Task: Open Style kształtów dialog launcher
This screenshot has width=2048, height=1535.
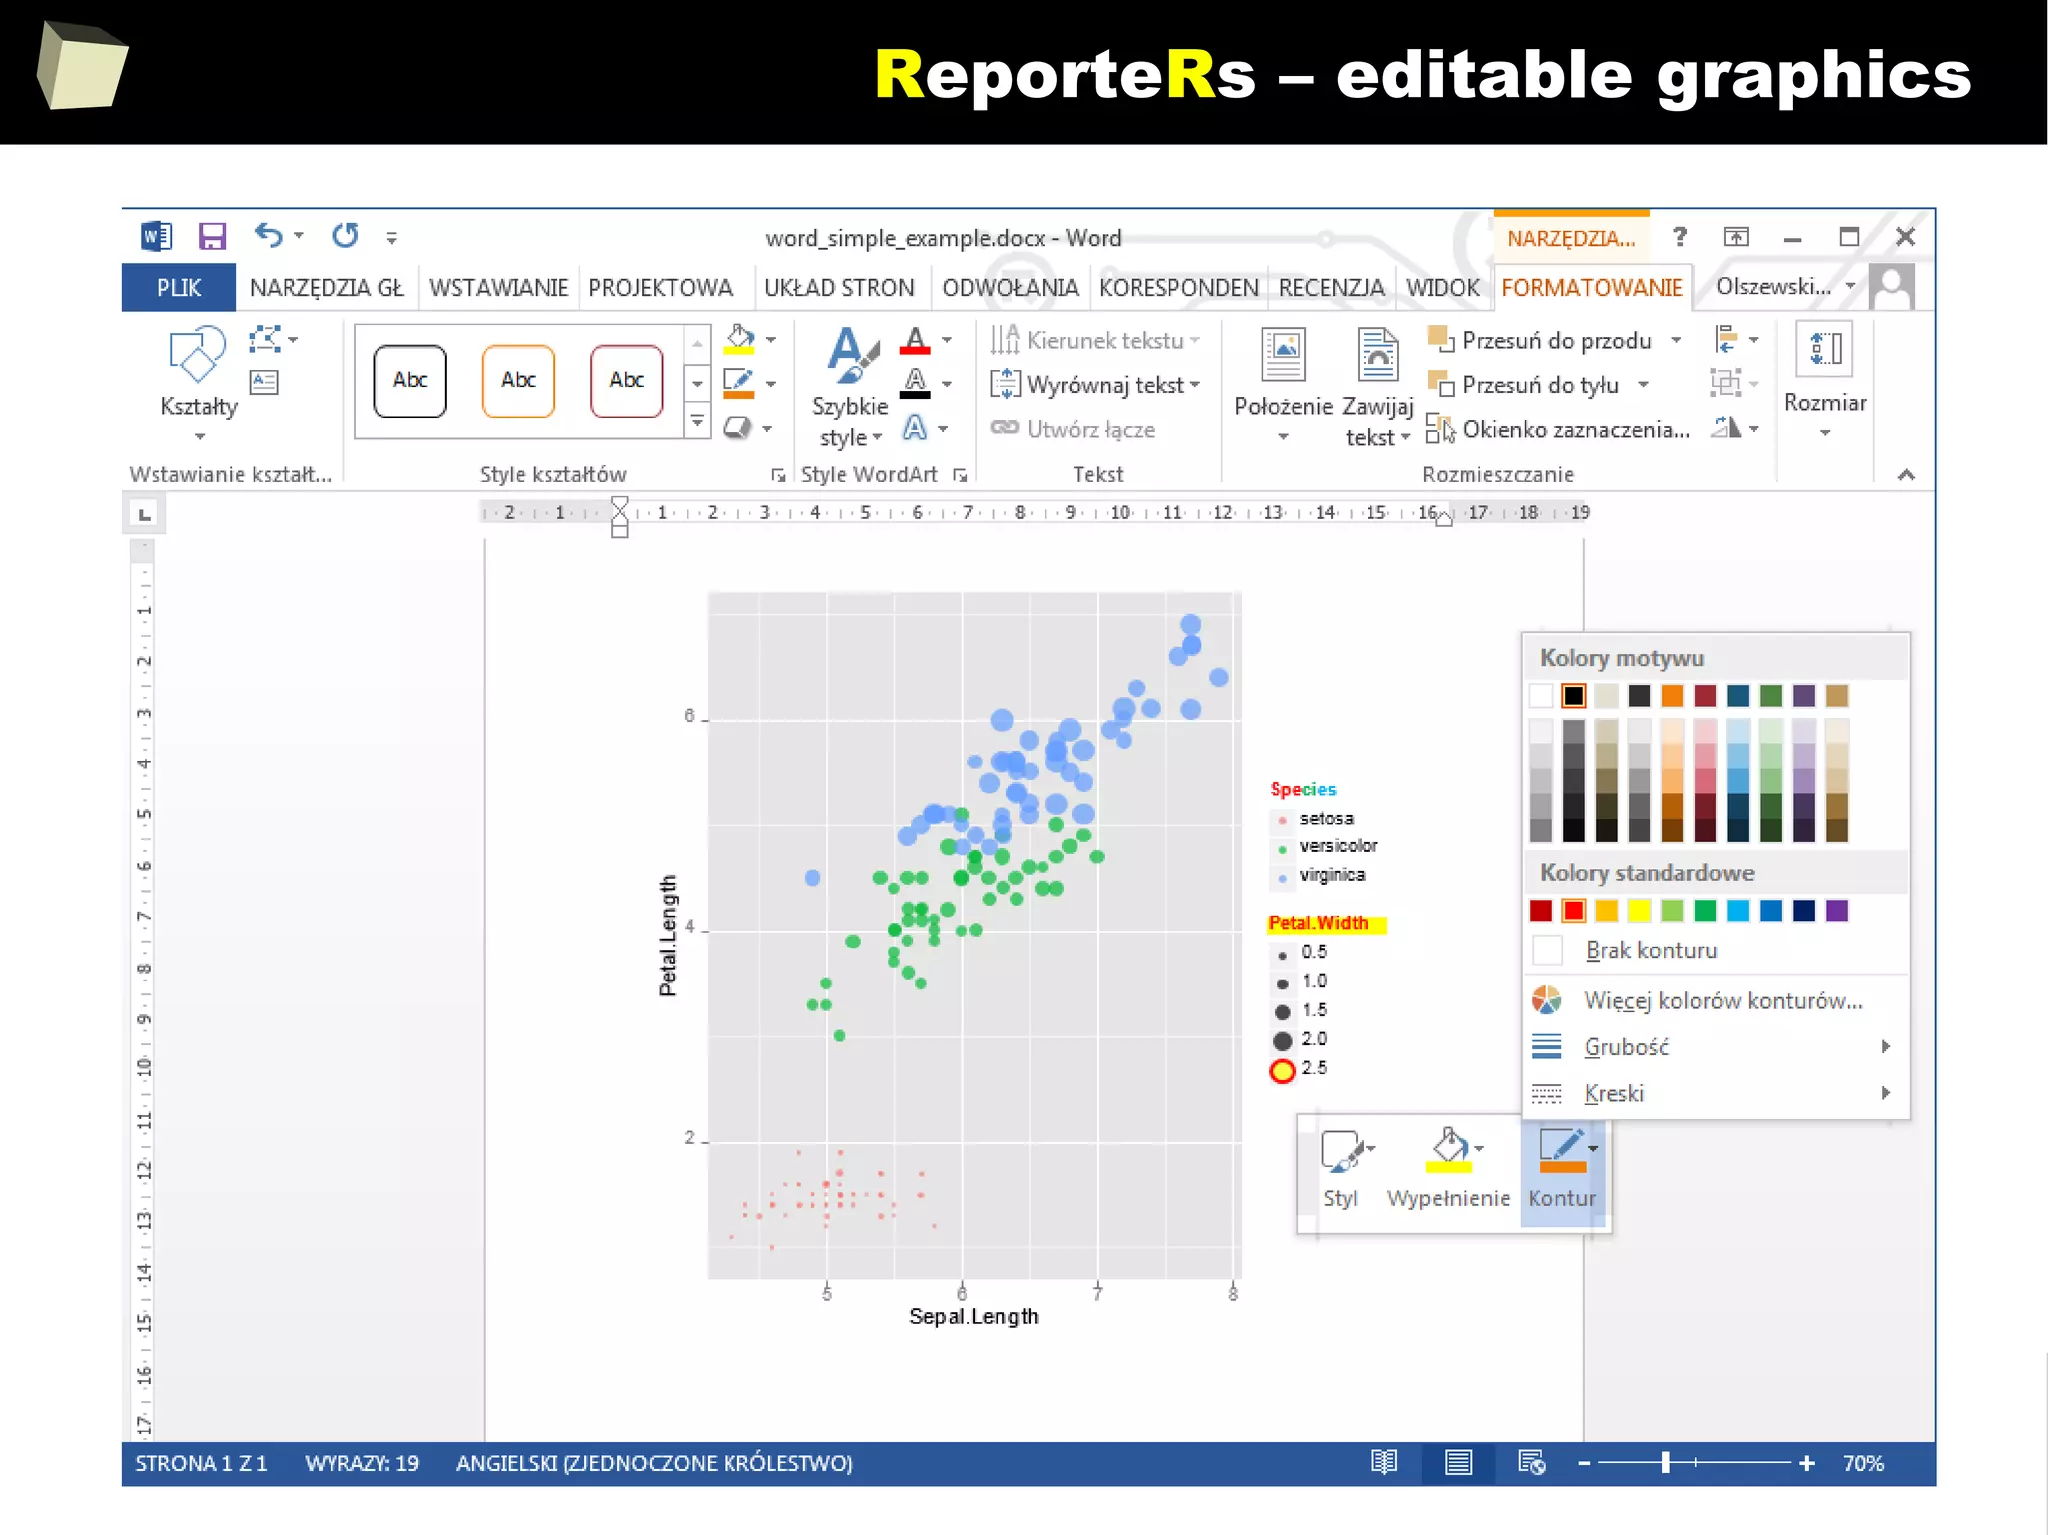Action: 778,476
